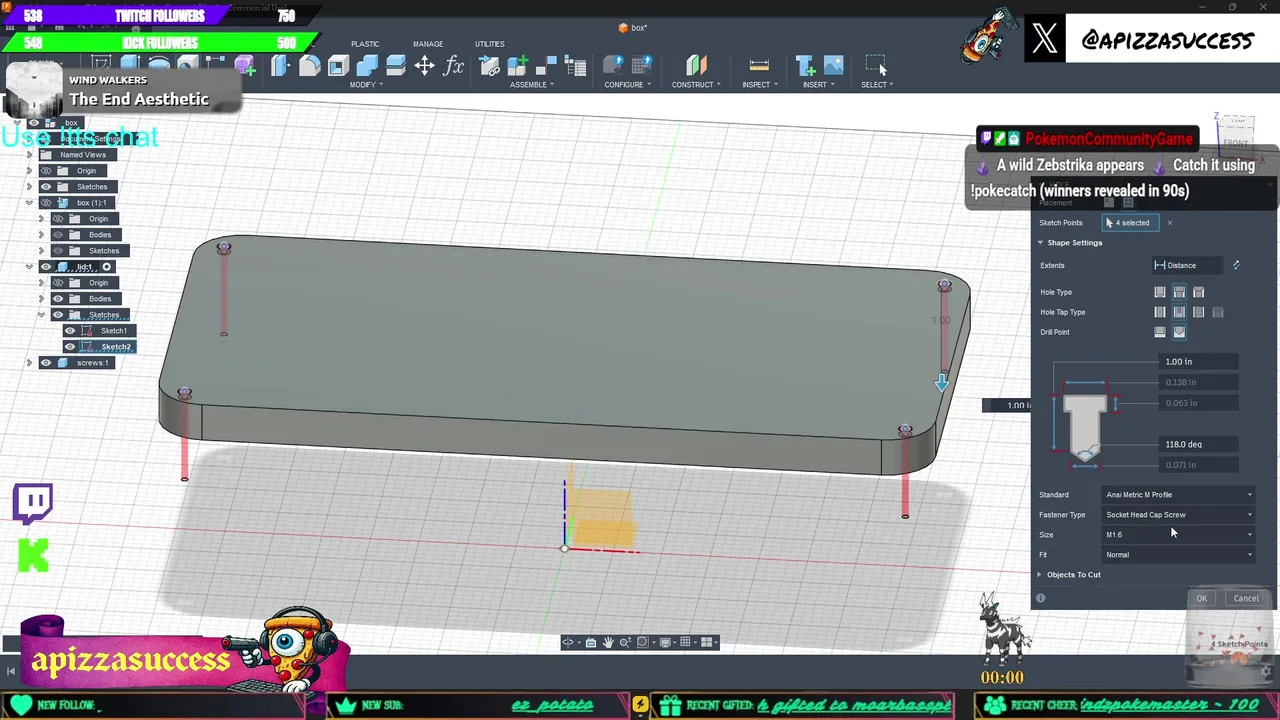
Task: Click the 4 selected Sketch Points button
Action: tap(1130, 223)
